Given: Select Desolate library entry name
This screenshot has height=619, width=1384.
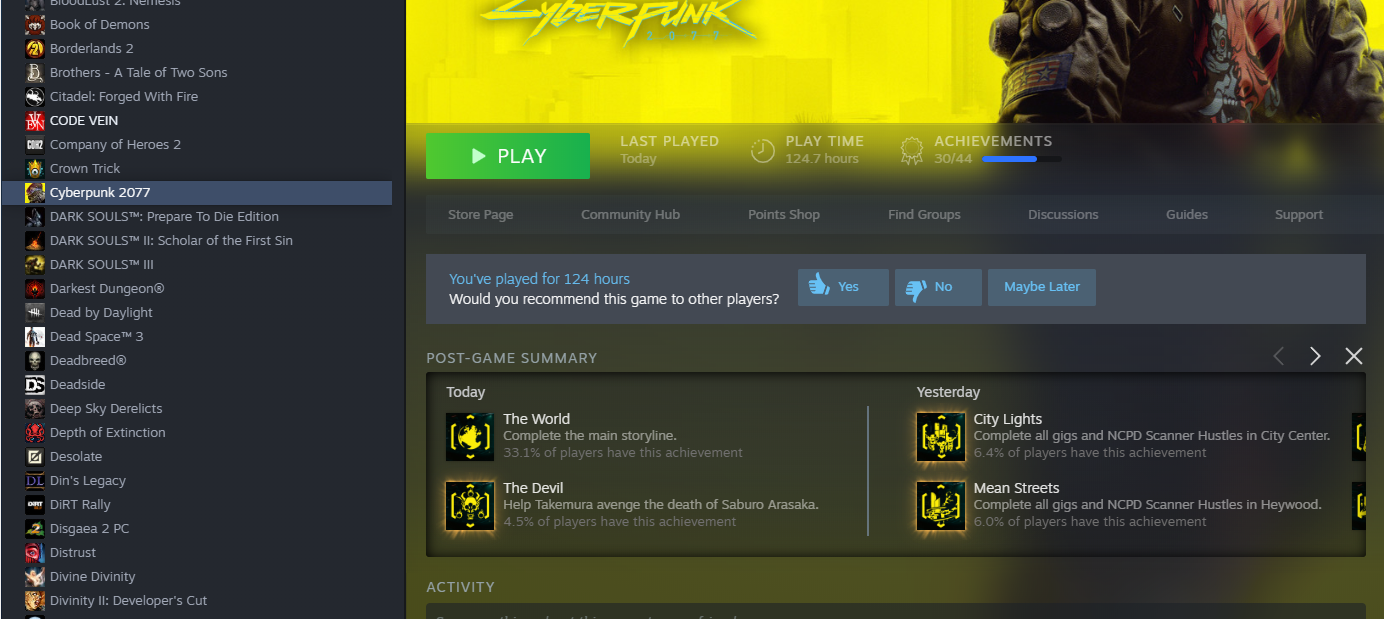Looking at the screenshot, I should coord(76,456).
